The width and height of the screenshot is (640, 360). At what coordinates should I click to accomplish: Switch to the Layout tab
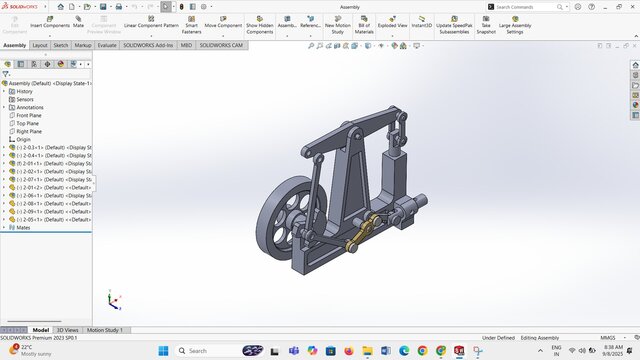[x=40, y=45]
